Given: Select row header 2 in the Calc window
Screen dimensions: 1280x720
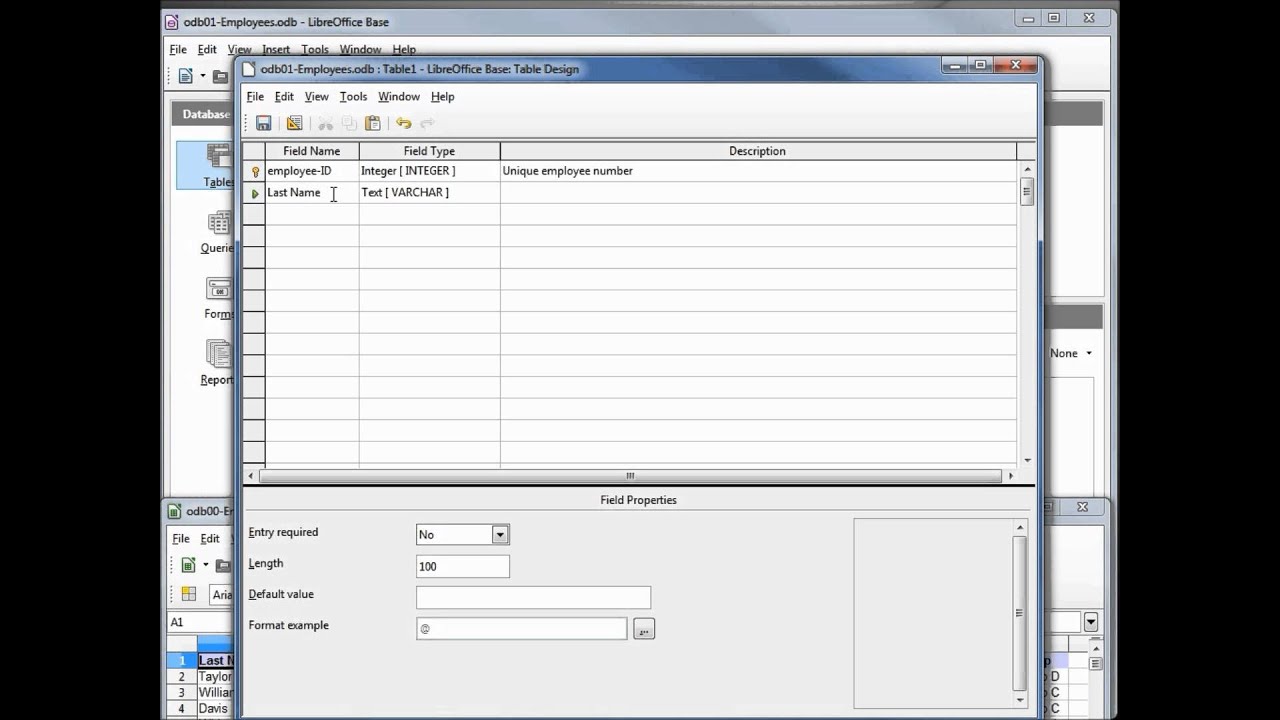Looking at the screenshot, I should [182, 677].
